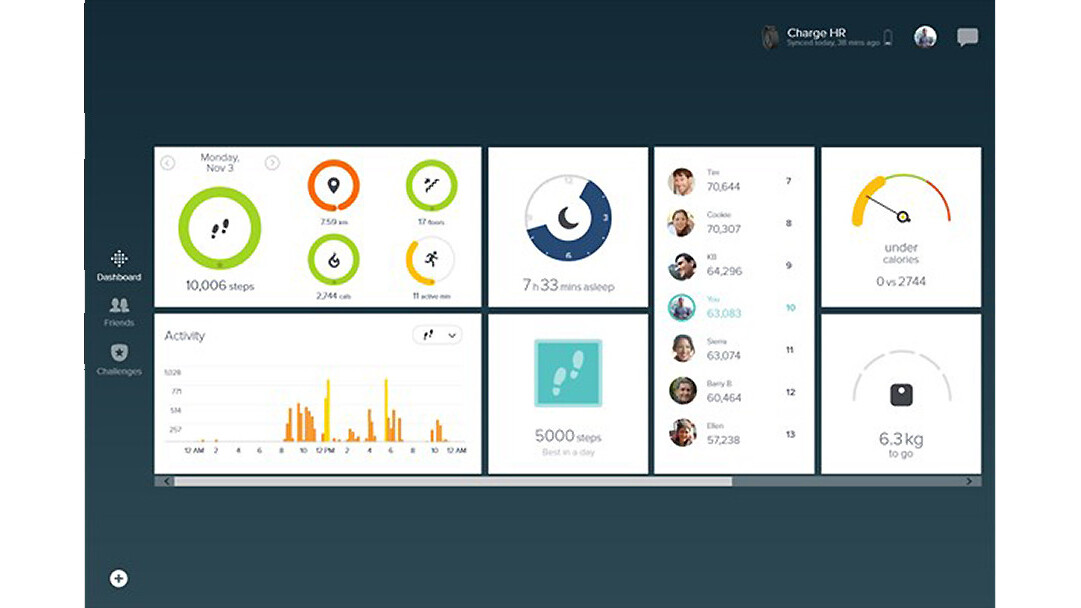Go to previous day arrow
1081x608 pixels.
pyautogui.click(x=168, y=163)
